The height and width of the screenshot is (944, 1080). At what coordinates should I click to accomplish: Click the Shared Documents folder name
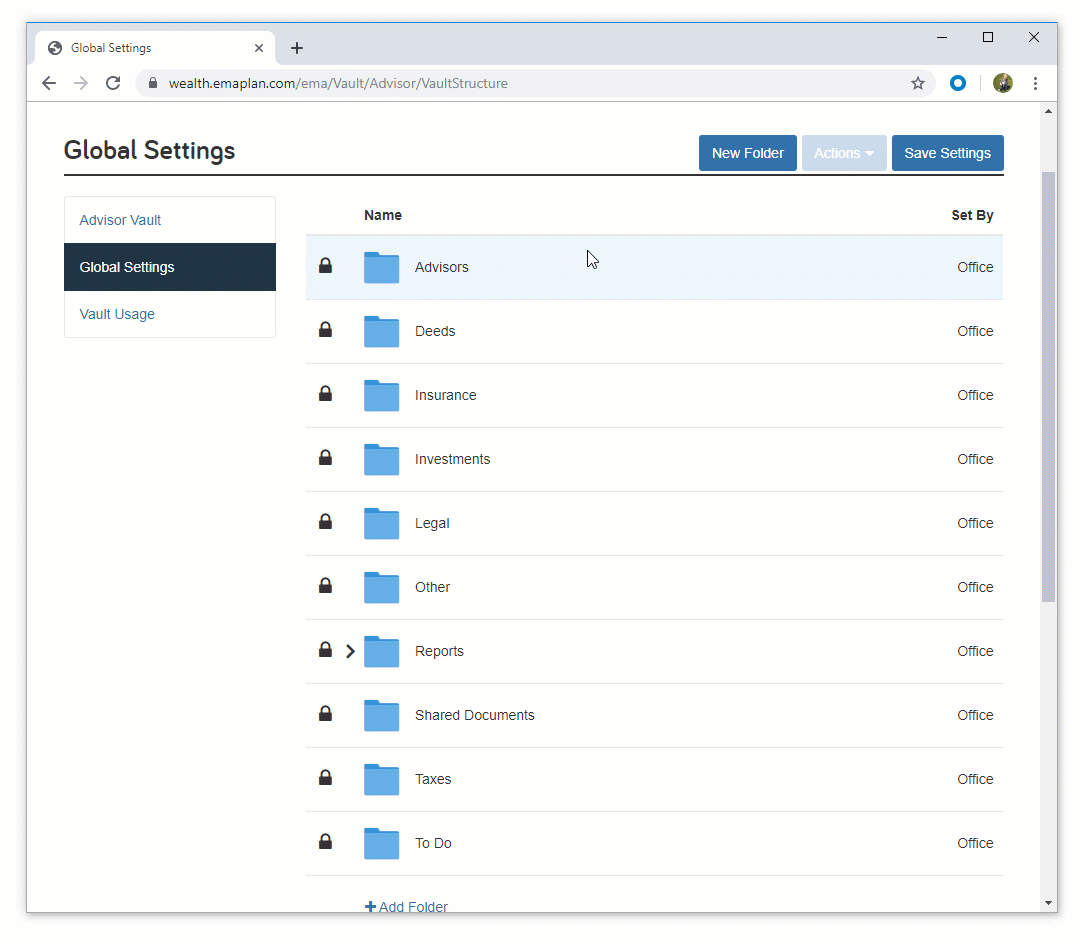[475, 715]
